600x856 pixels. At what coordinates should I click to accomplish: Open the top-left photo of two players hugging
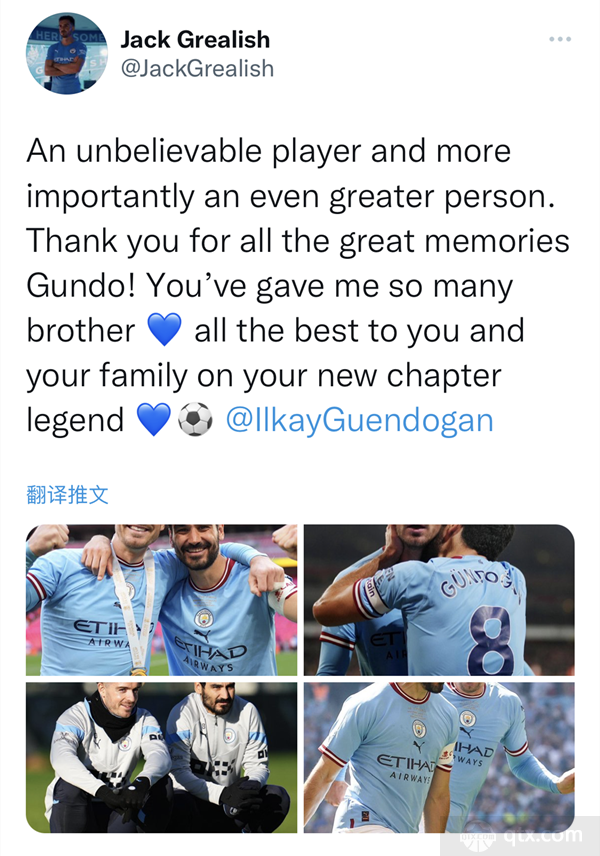point(162,600)
